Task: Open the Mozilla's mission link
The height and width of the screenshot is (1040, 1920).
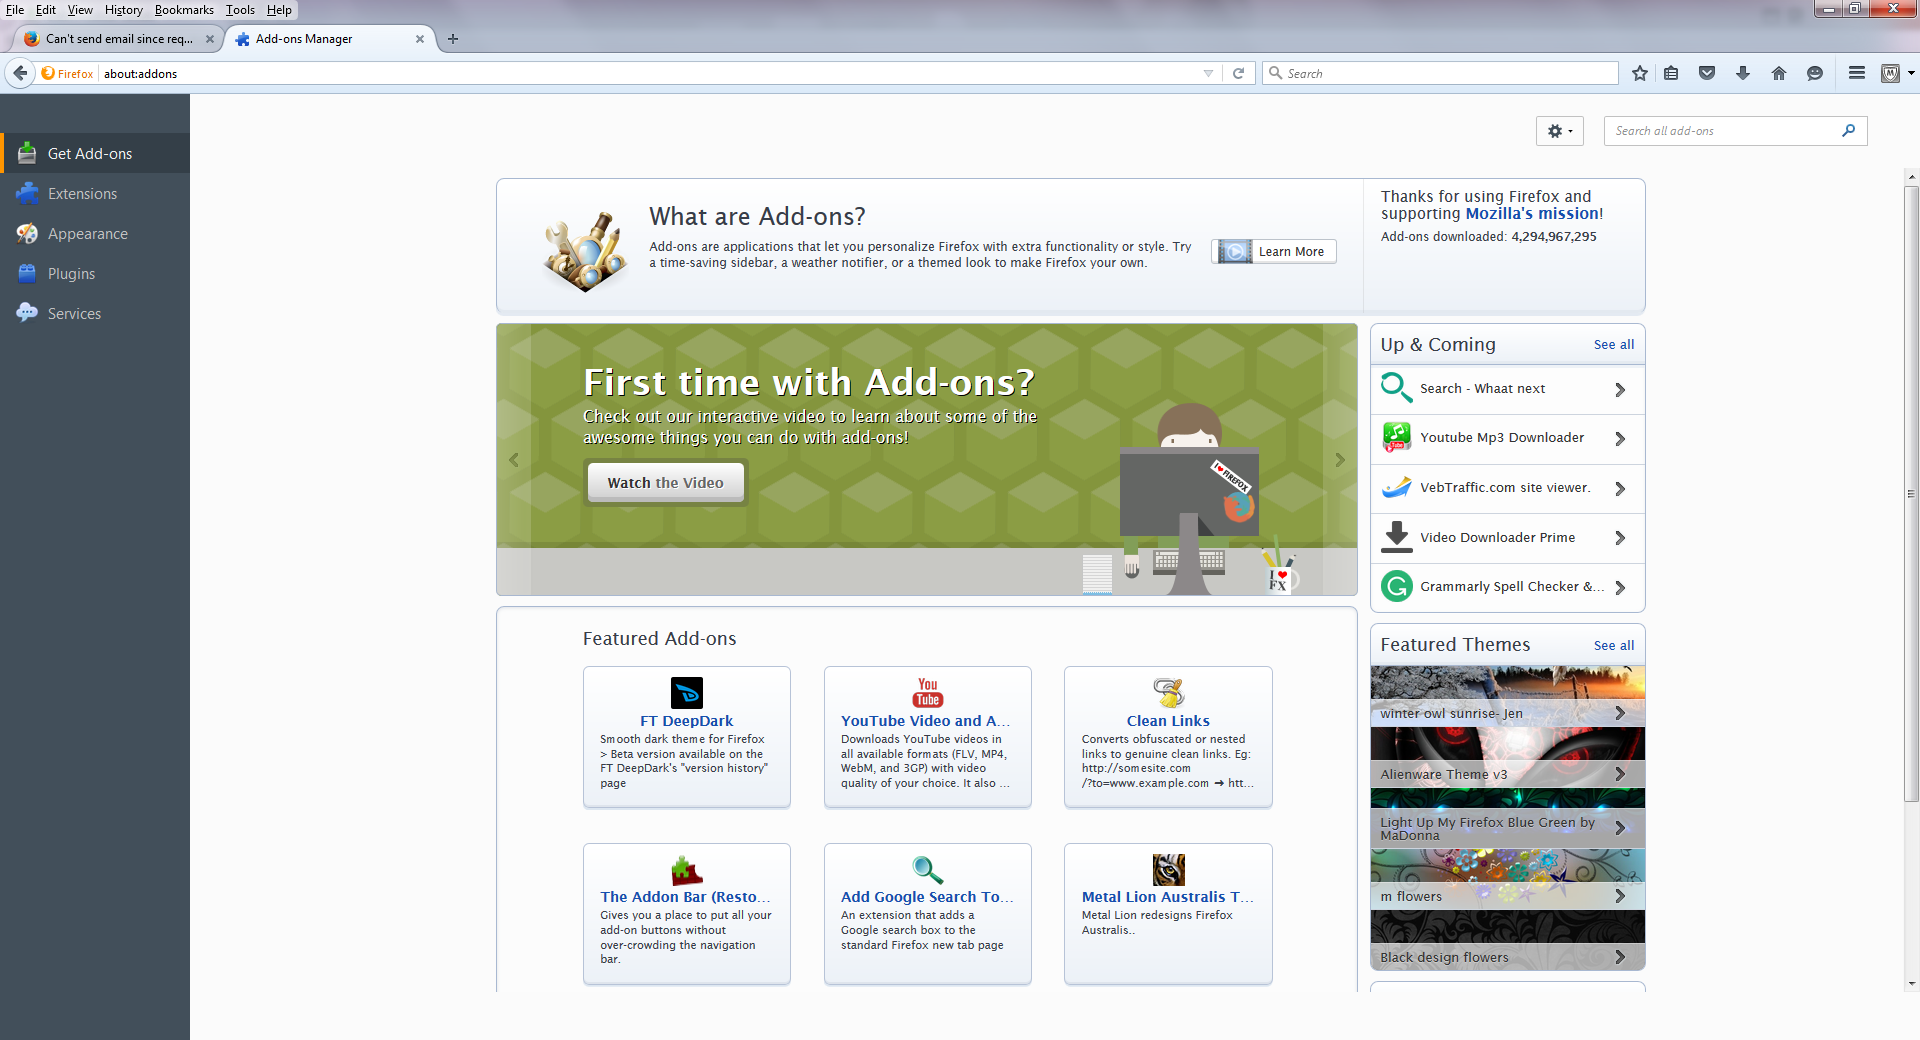Action: (x=1532, y=213)
